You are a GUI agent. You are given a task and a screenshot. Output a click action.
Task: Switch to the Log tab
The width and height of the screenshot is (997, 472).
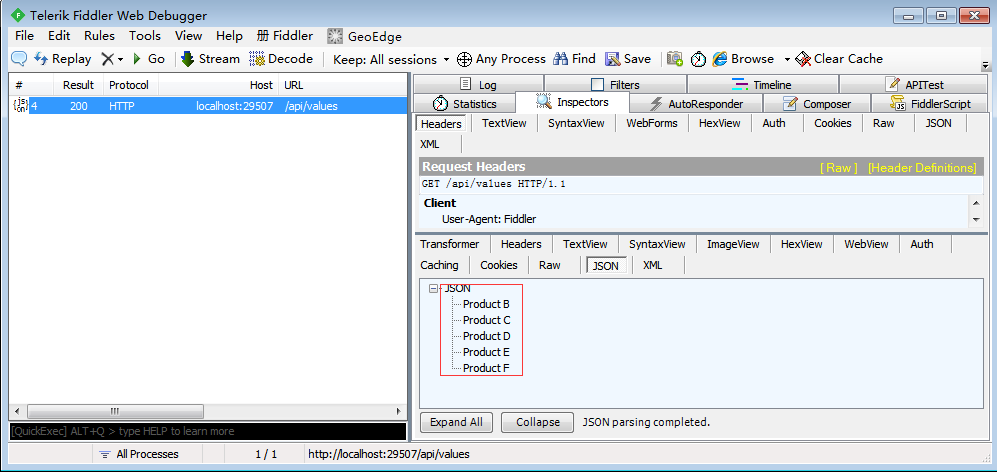coord(478,84)
